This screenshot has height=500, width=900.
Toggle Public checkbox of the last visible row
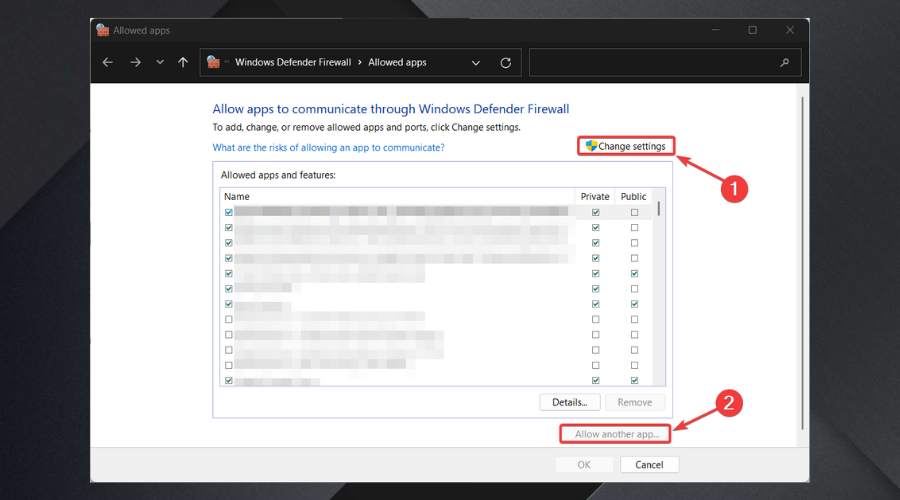(634, 381)
